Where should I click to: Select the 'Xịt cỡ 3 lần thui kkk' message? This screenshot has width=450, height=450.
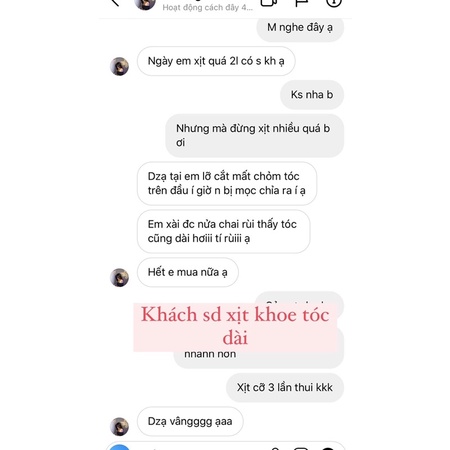point(285,387)
